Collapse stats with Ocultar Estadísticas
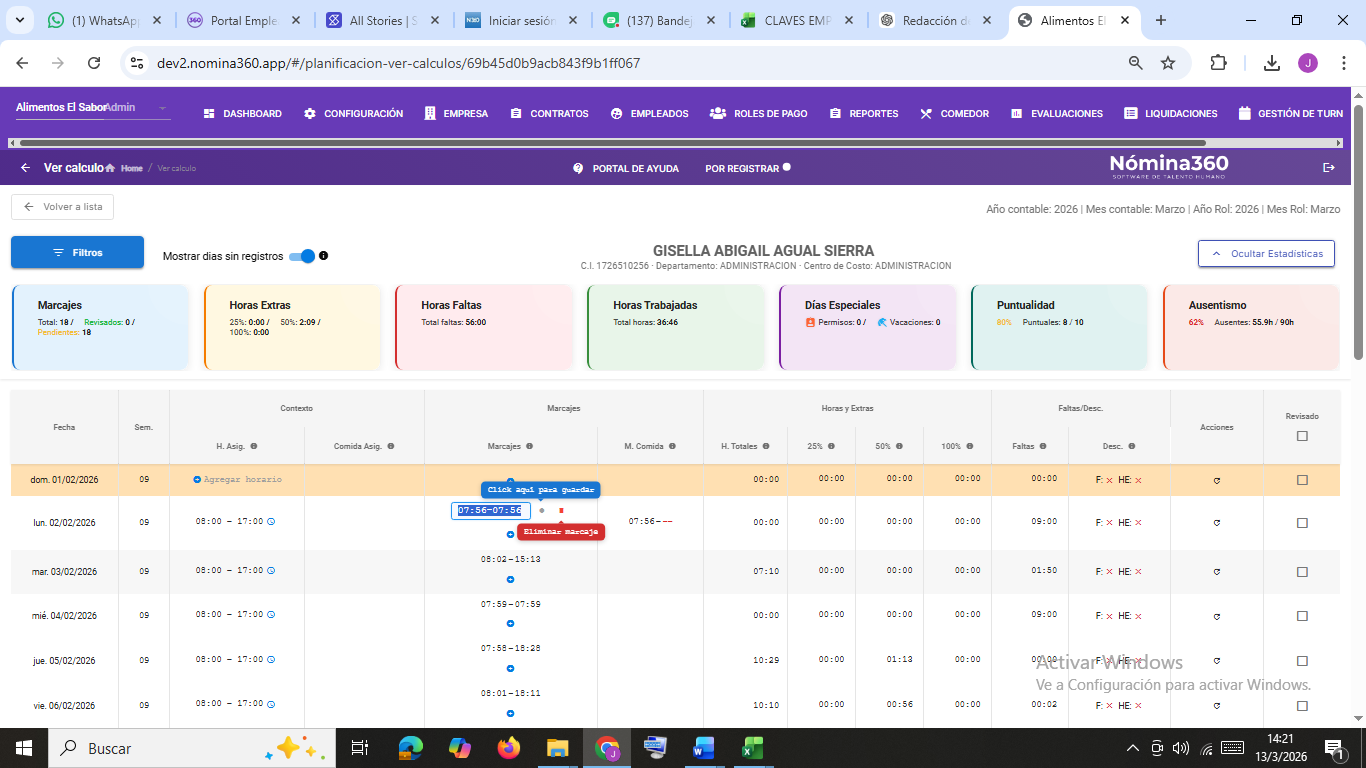This screenshot has height=768, width=1366. tap(1266, 254)
